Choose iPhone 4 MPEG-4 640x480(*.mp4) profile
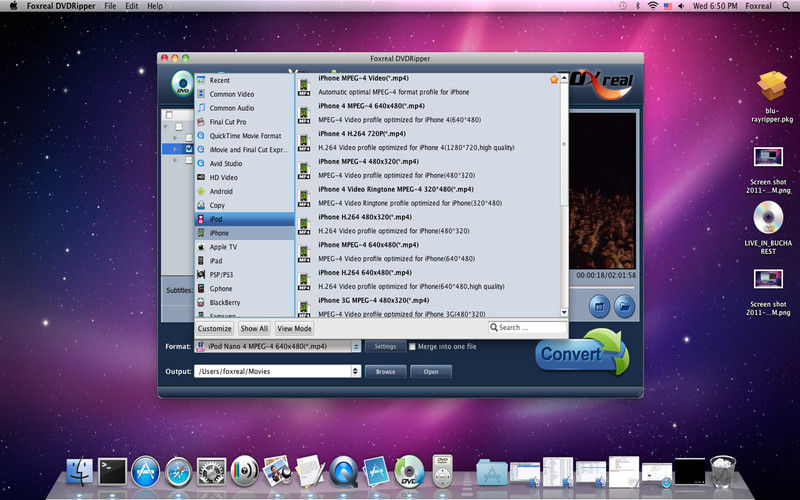The image size is (800, 500). click(x=428, y=113)
